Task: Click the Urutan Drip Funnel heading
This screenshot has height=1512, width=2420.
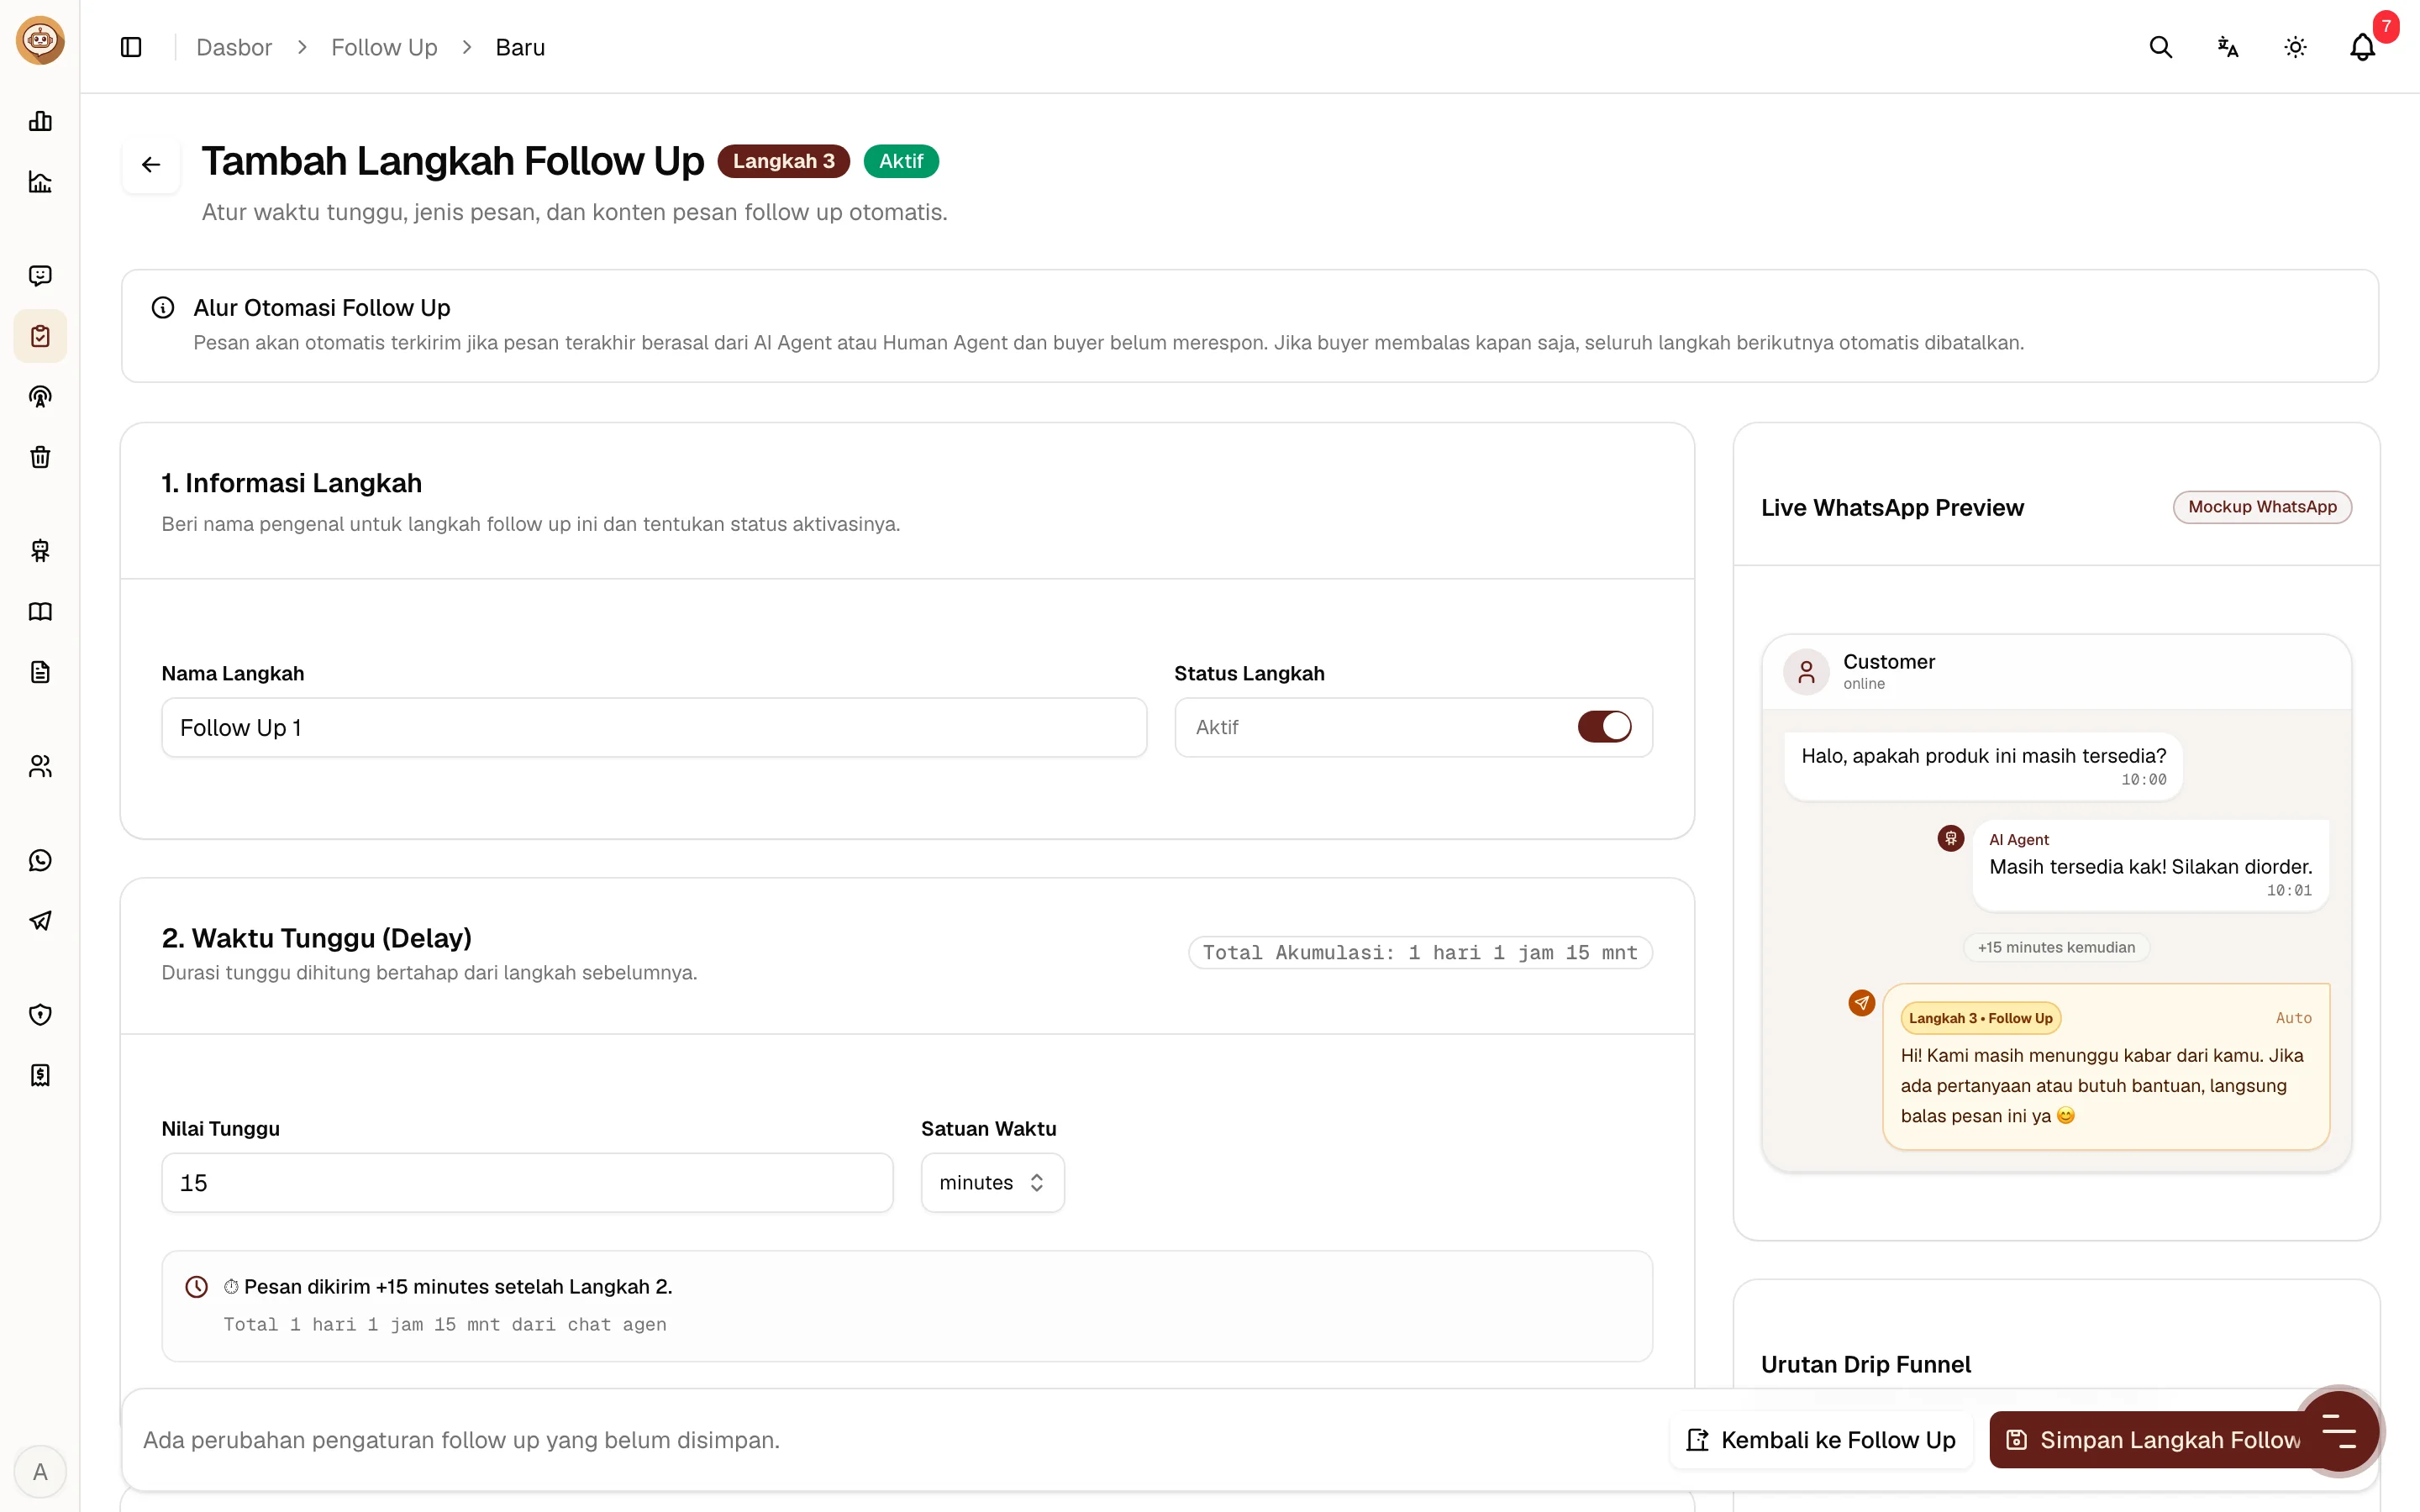Action: coord(1866,1364)
